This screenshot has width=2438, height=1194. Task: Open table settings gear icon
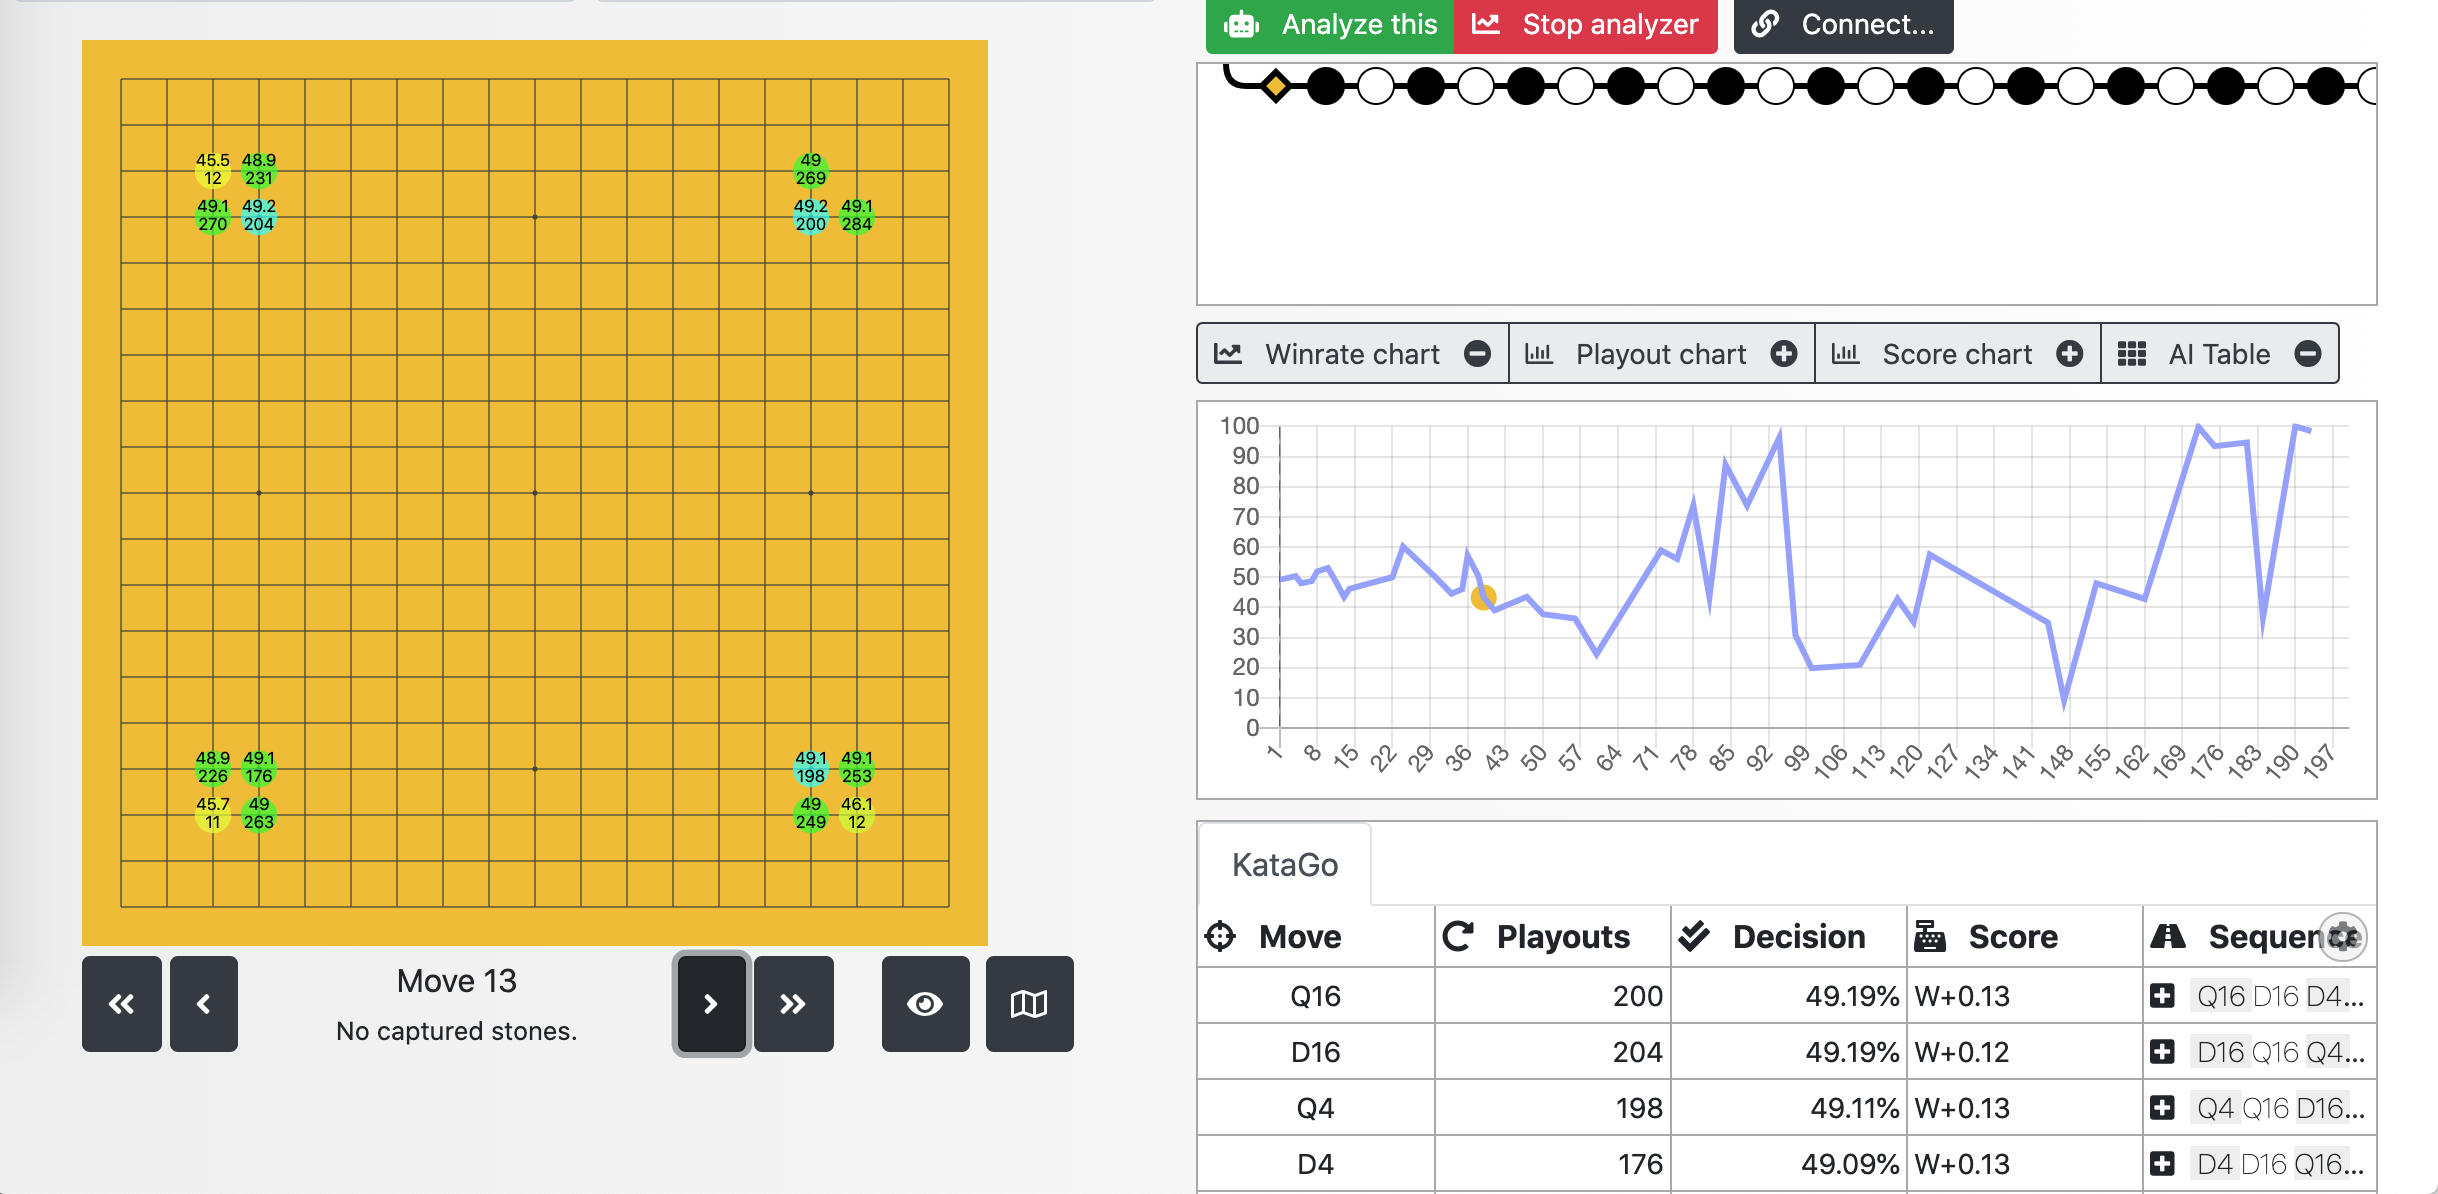[2342, 937]
